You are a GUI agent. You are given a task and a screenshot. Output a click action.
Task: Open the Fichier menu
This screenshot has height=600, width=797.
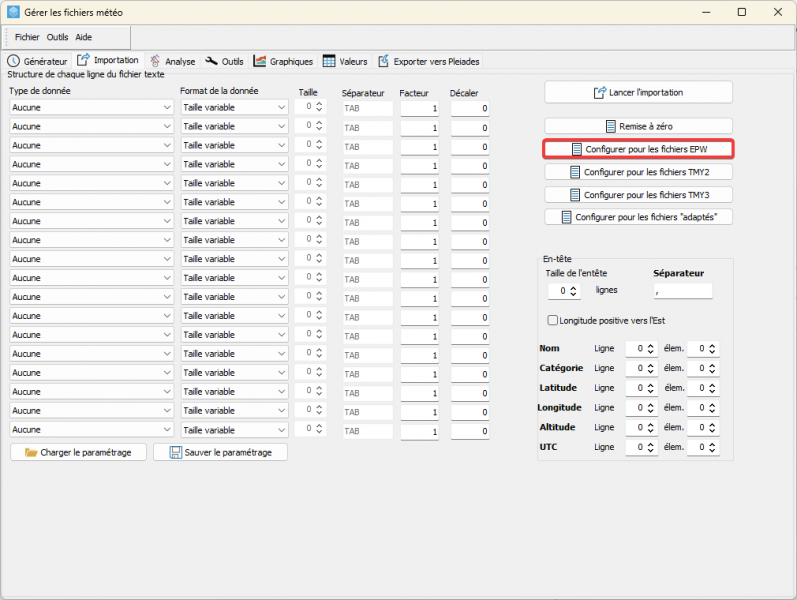[27, 37]
